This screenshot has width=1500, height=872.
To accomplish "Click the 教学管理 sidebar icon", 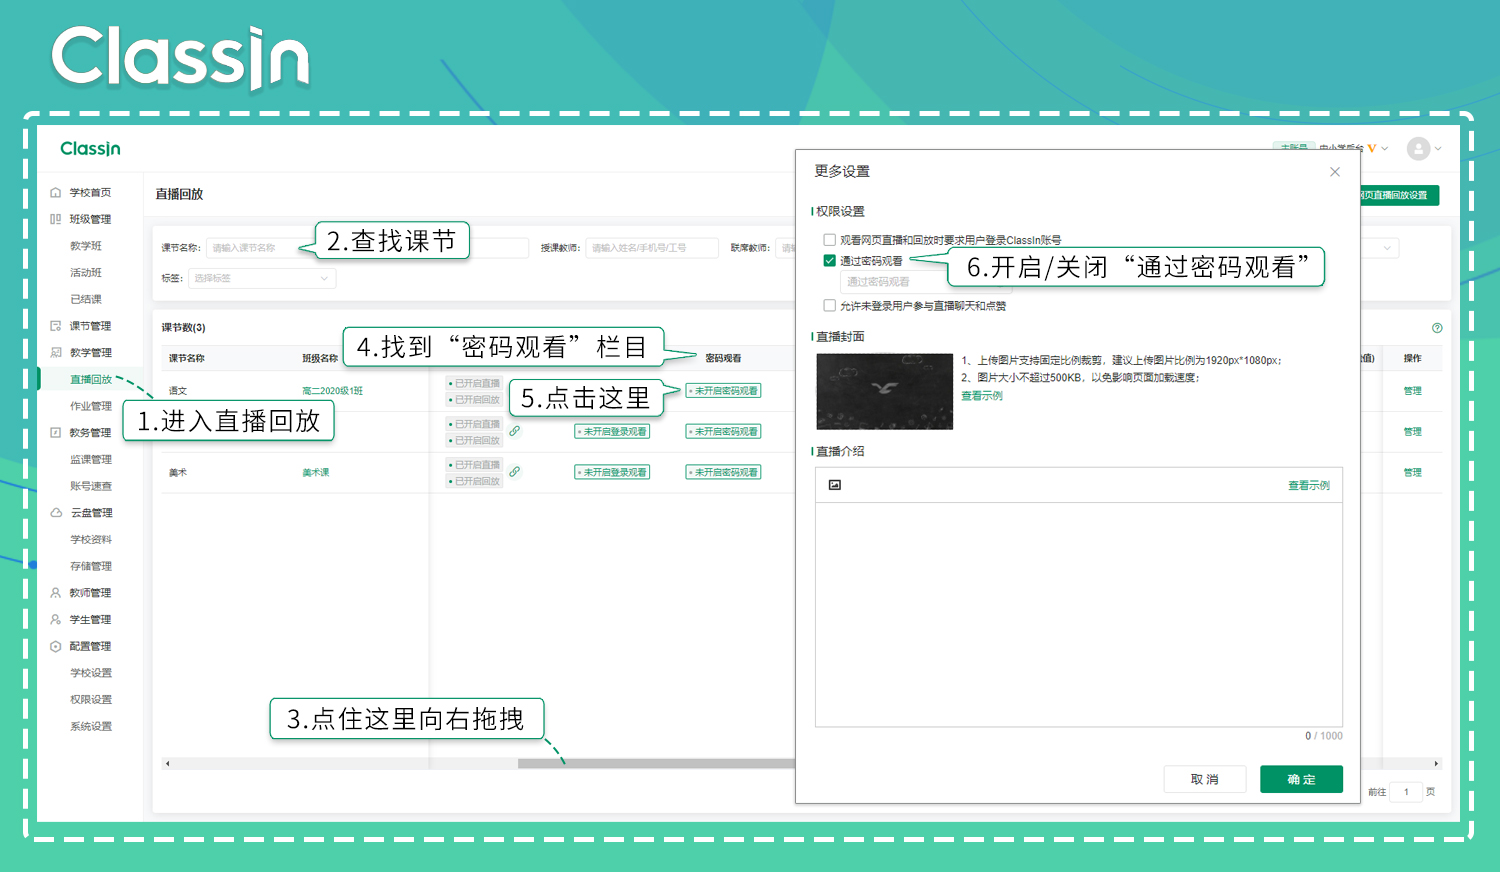I will [56, 352].
